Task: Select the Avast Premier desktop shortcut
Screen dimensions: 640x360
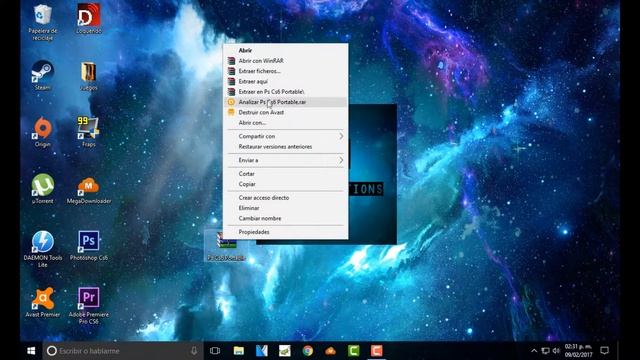Action: [42, 302]
